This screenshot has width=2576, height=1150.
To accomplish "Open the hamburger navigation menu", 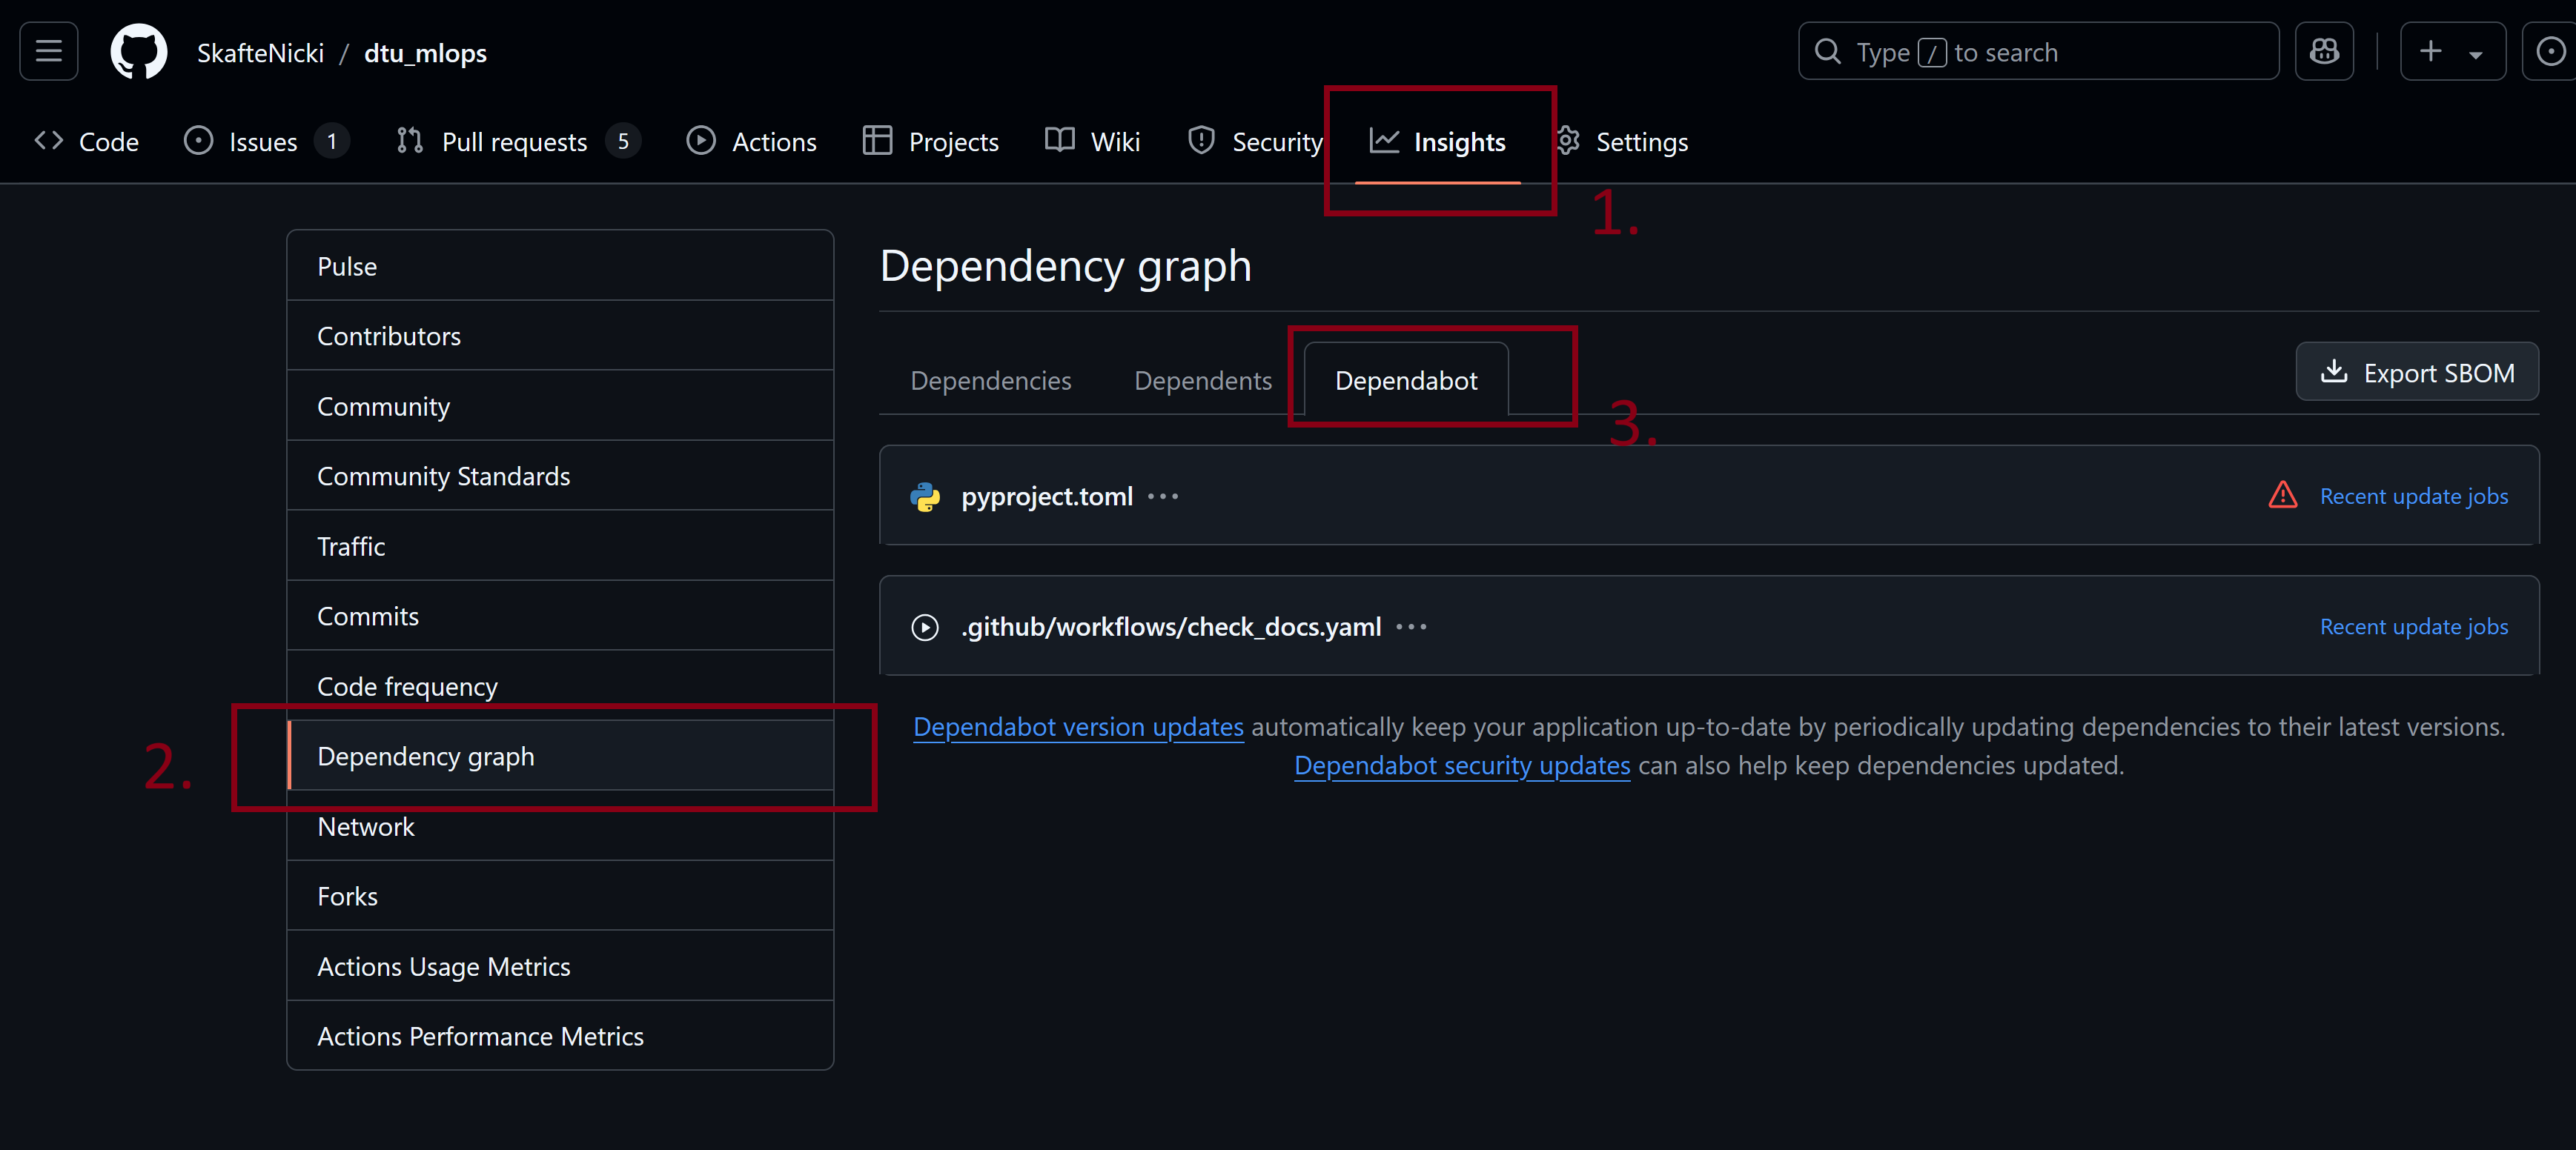I will (x=48, y=52).
